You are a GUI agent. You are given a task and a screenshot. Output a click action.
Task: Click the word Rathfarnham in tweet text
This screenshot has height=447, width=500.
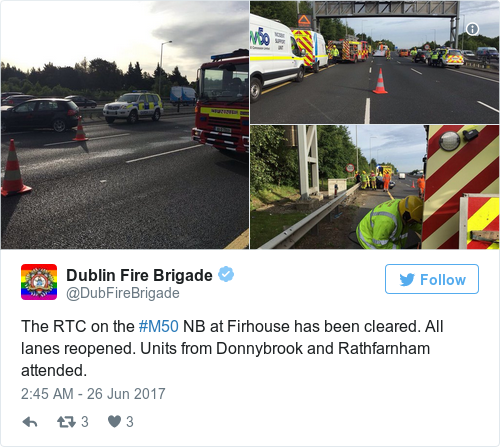click(384, 349)
